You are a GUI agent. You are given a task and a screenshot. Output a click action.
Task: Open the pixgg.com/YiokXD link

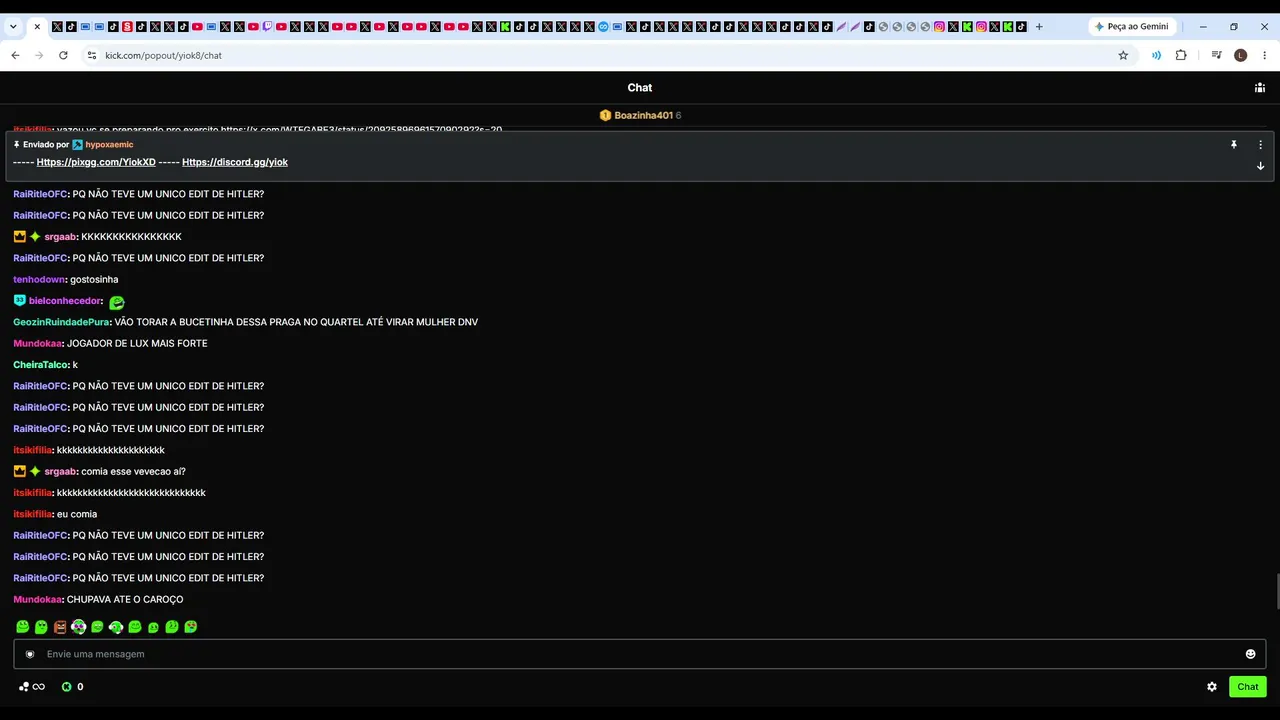pyautogui.click(x=96, y=162)
